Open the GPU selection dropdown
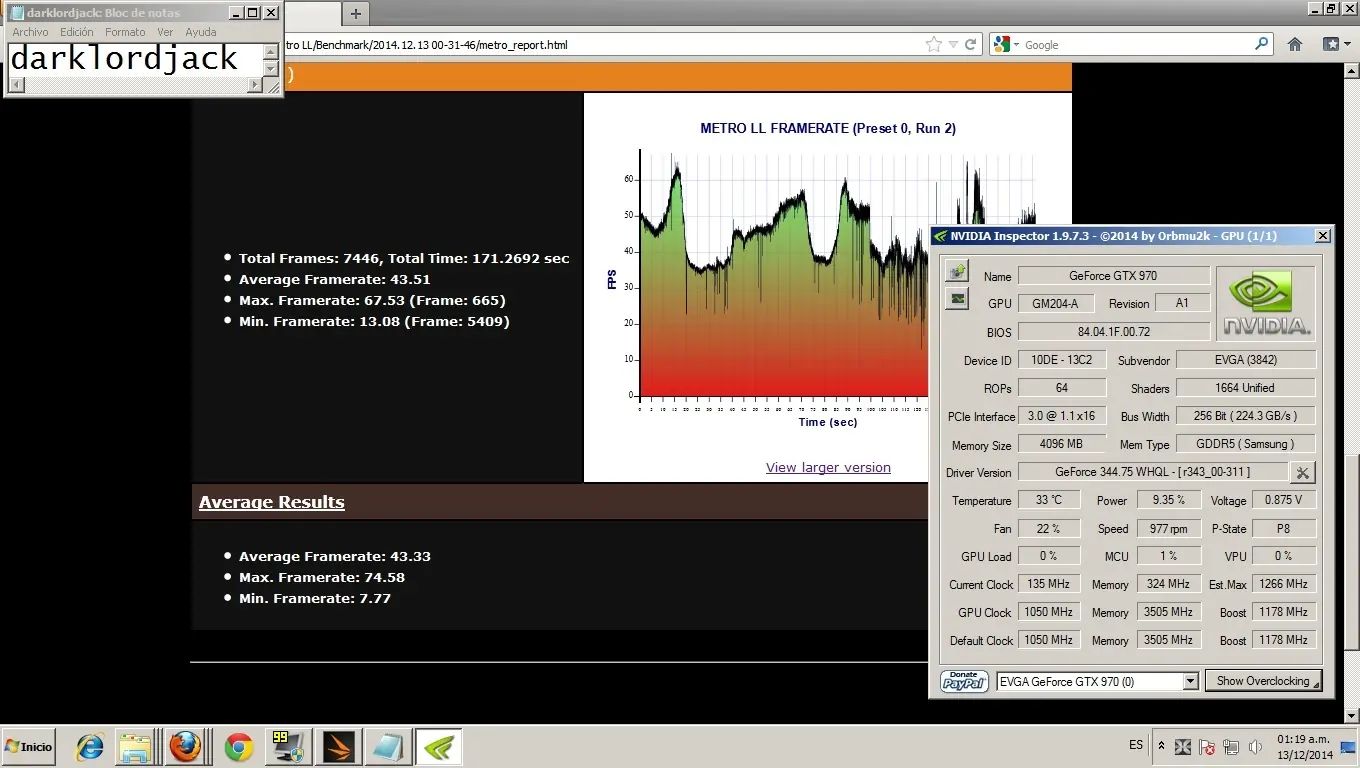Screen dimensions: 1360x768 point(1190,681)
